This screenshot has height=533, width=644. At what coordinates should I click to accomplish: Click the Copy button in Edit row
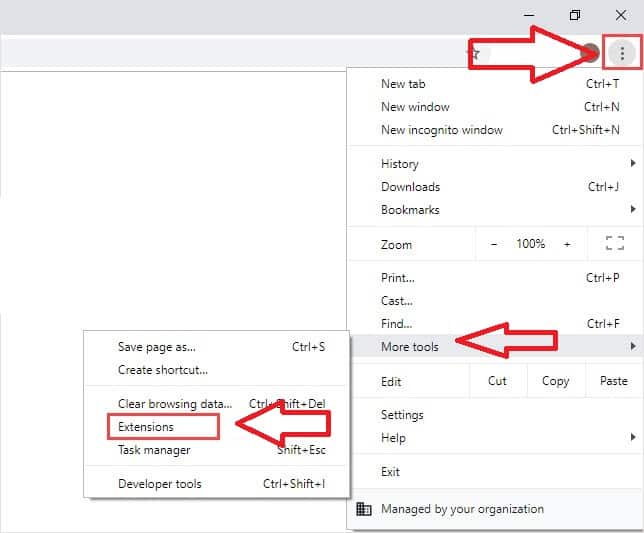(x=555, y=381)
